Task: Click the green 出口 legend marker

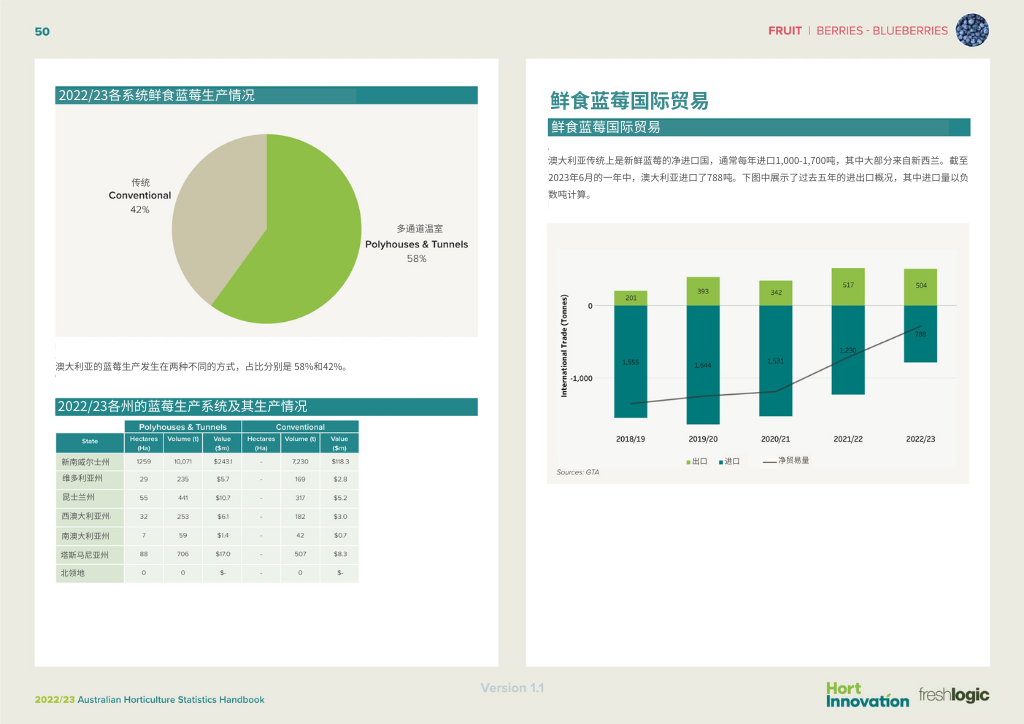Action: click(x=688, y=461)
